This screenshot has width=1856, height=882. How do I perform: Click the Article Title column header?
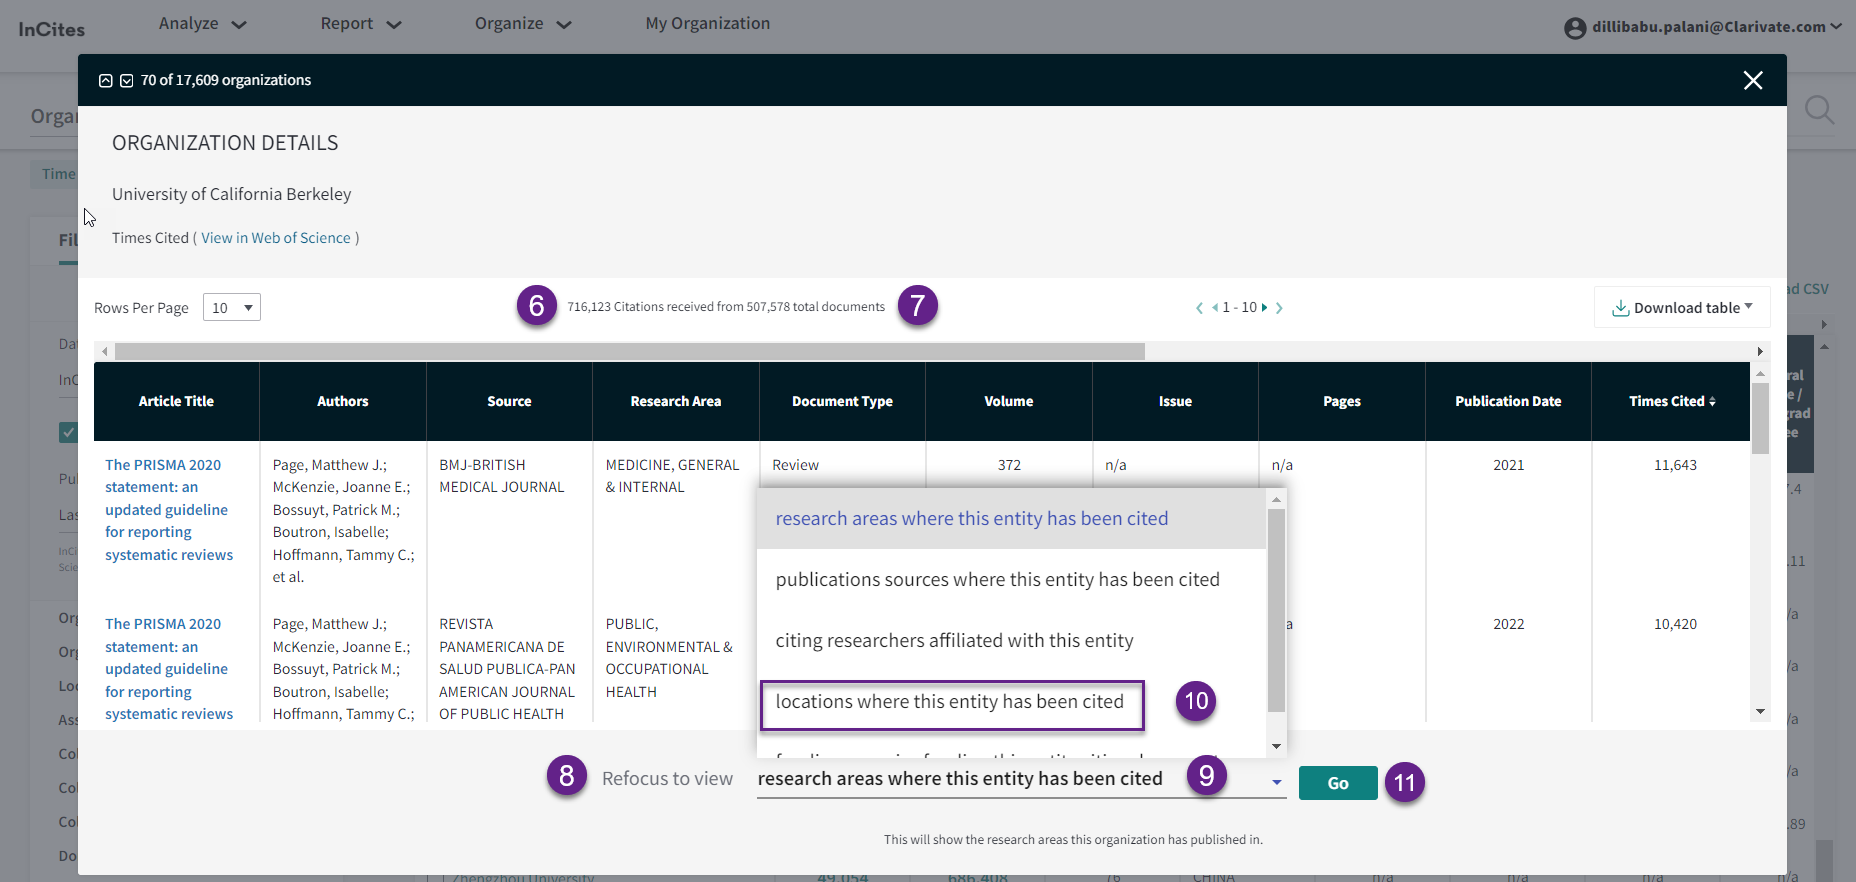(176, 401)
